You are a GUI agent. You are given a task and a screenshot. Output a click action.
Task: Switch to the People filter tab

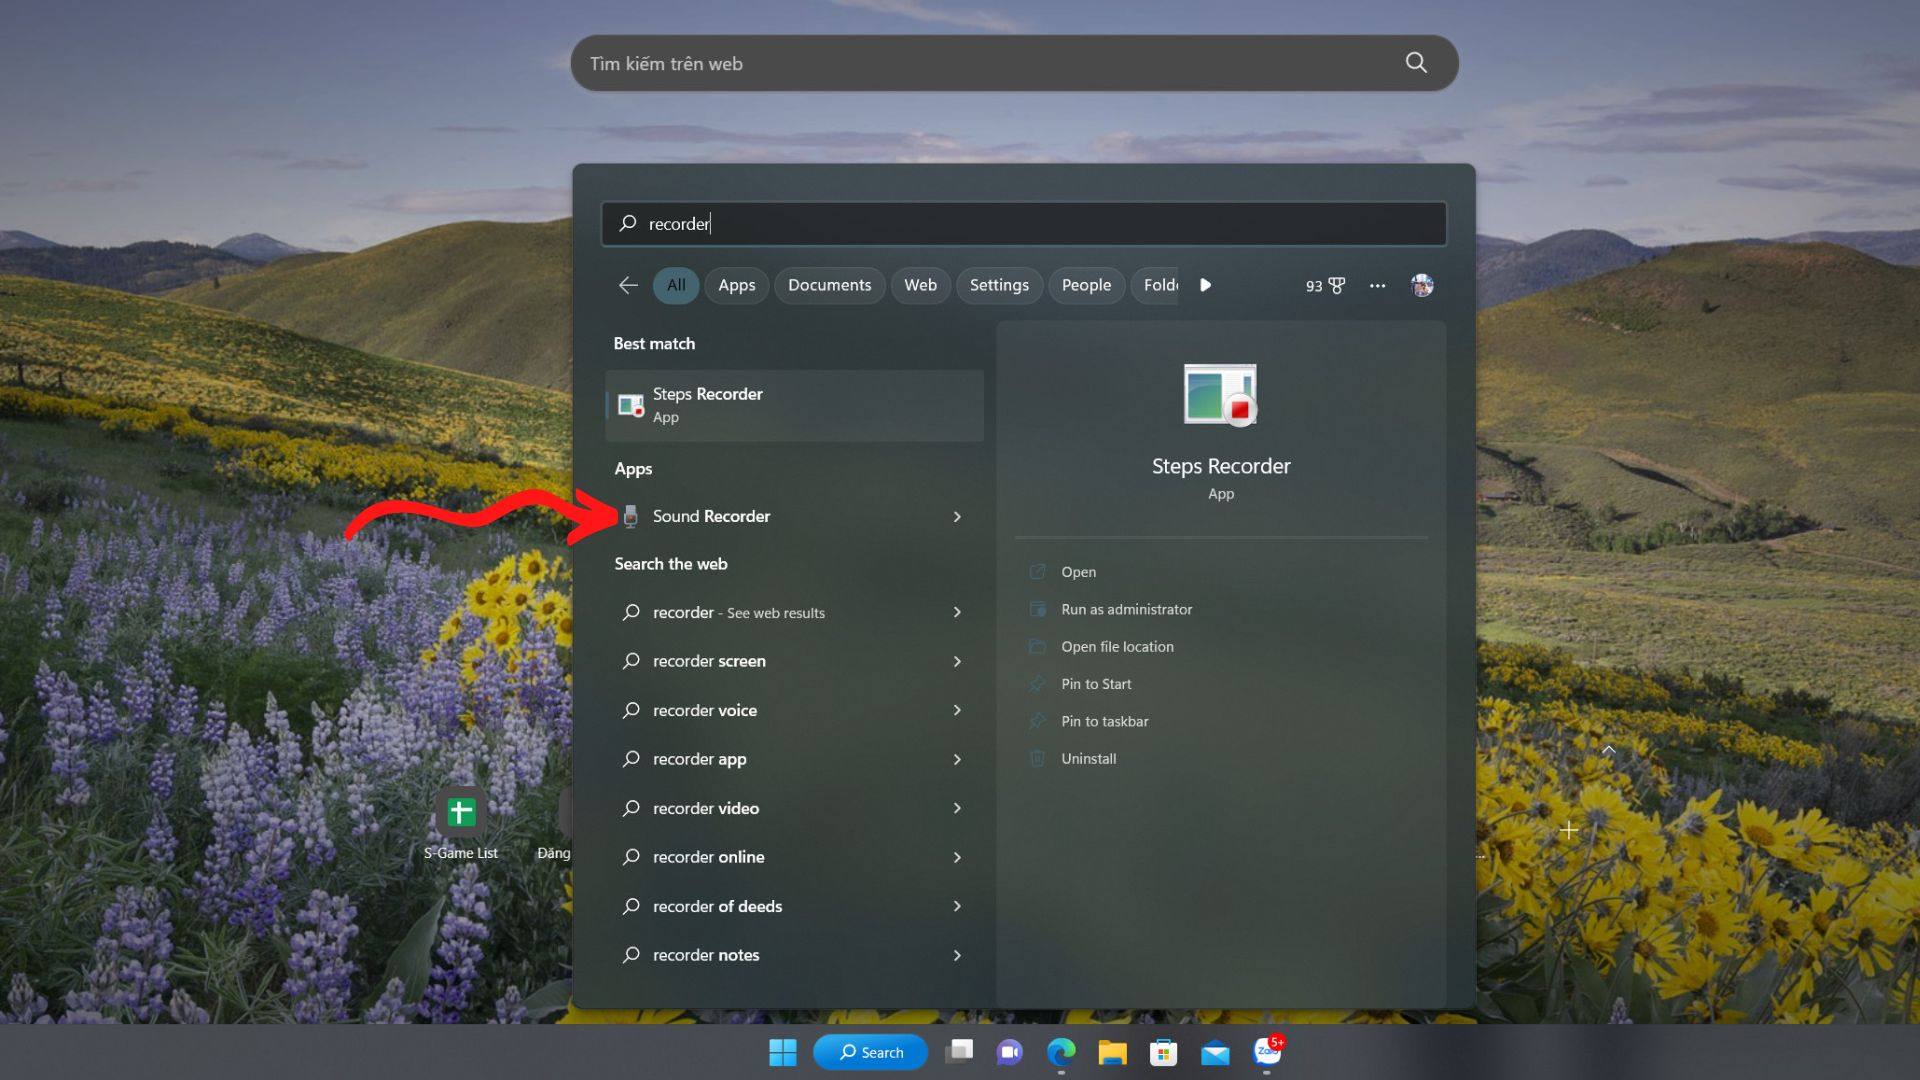click(1086, 285)
